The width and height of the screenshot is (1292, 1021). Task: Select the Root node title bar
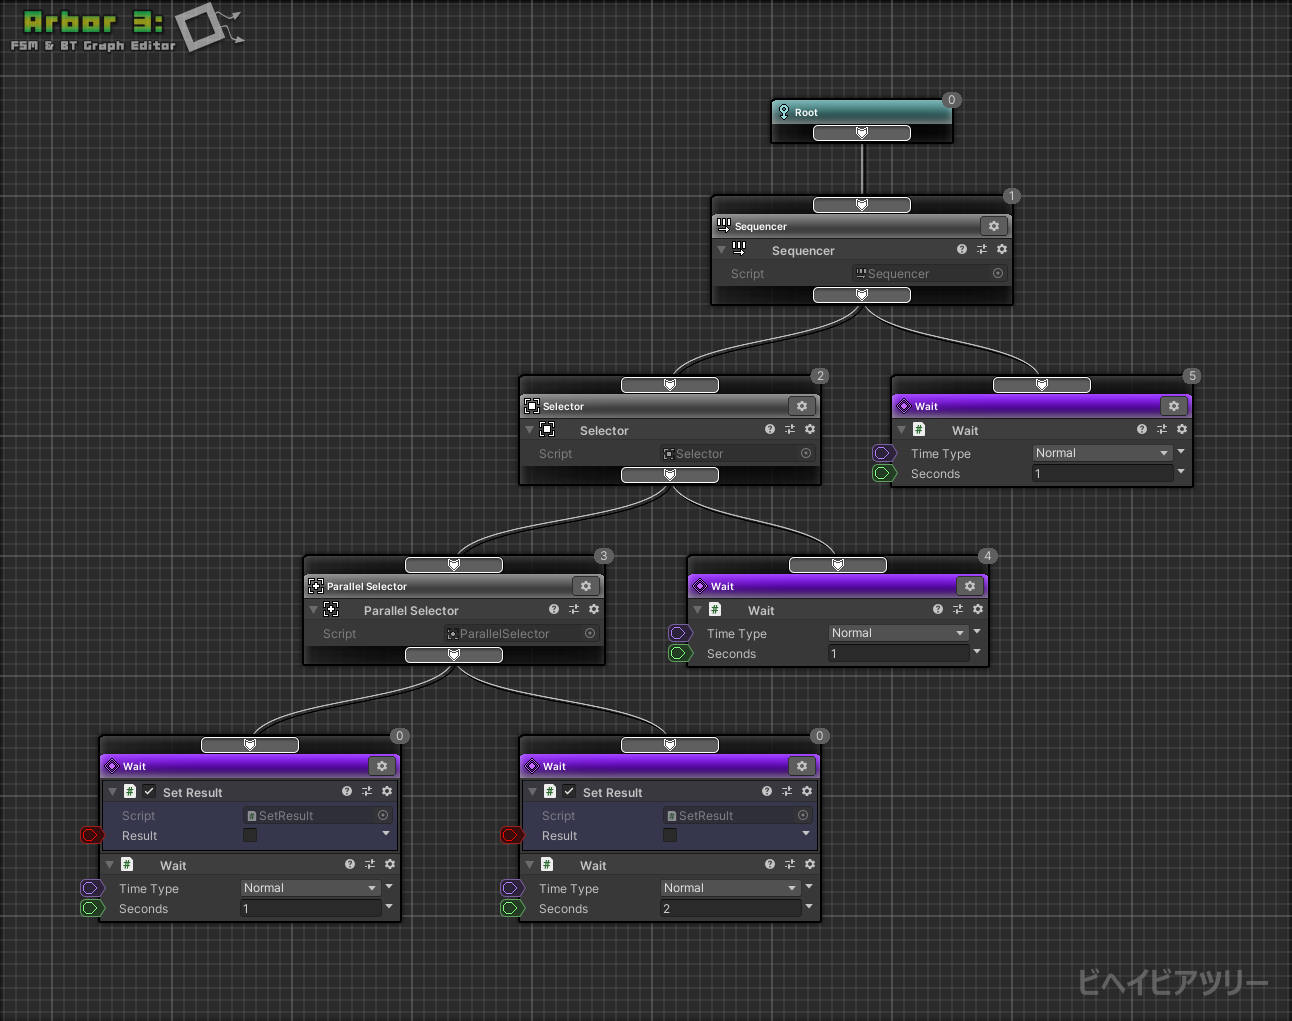pyautogui.click(x=862, y=112)
